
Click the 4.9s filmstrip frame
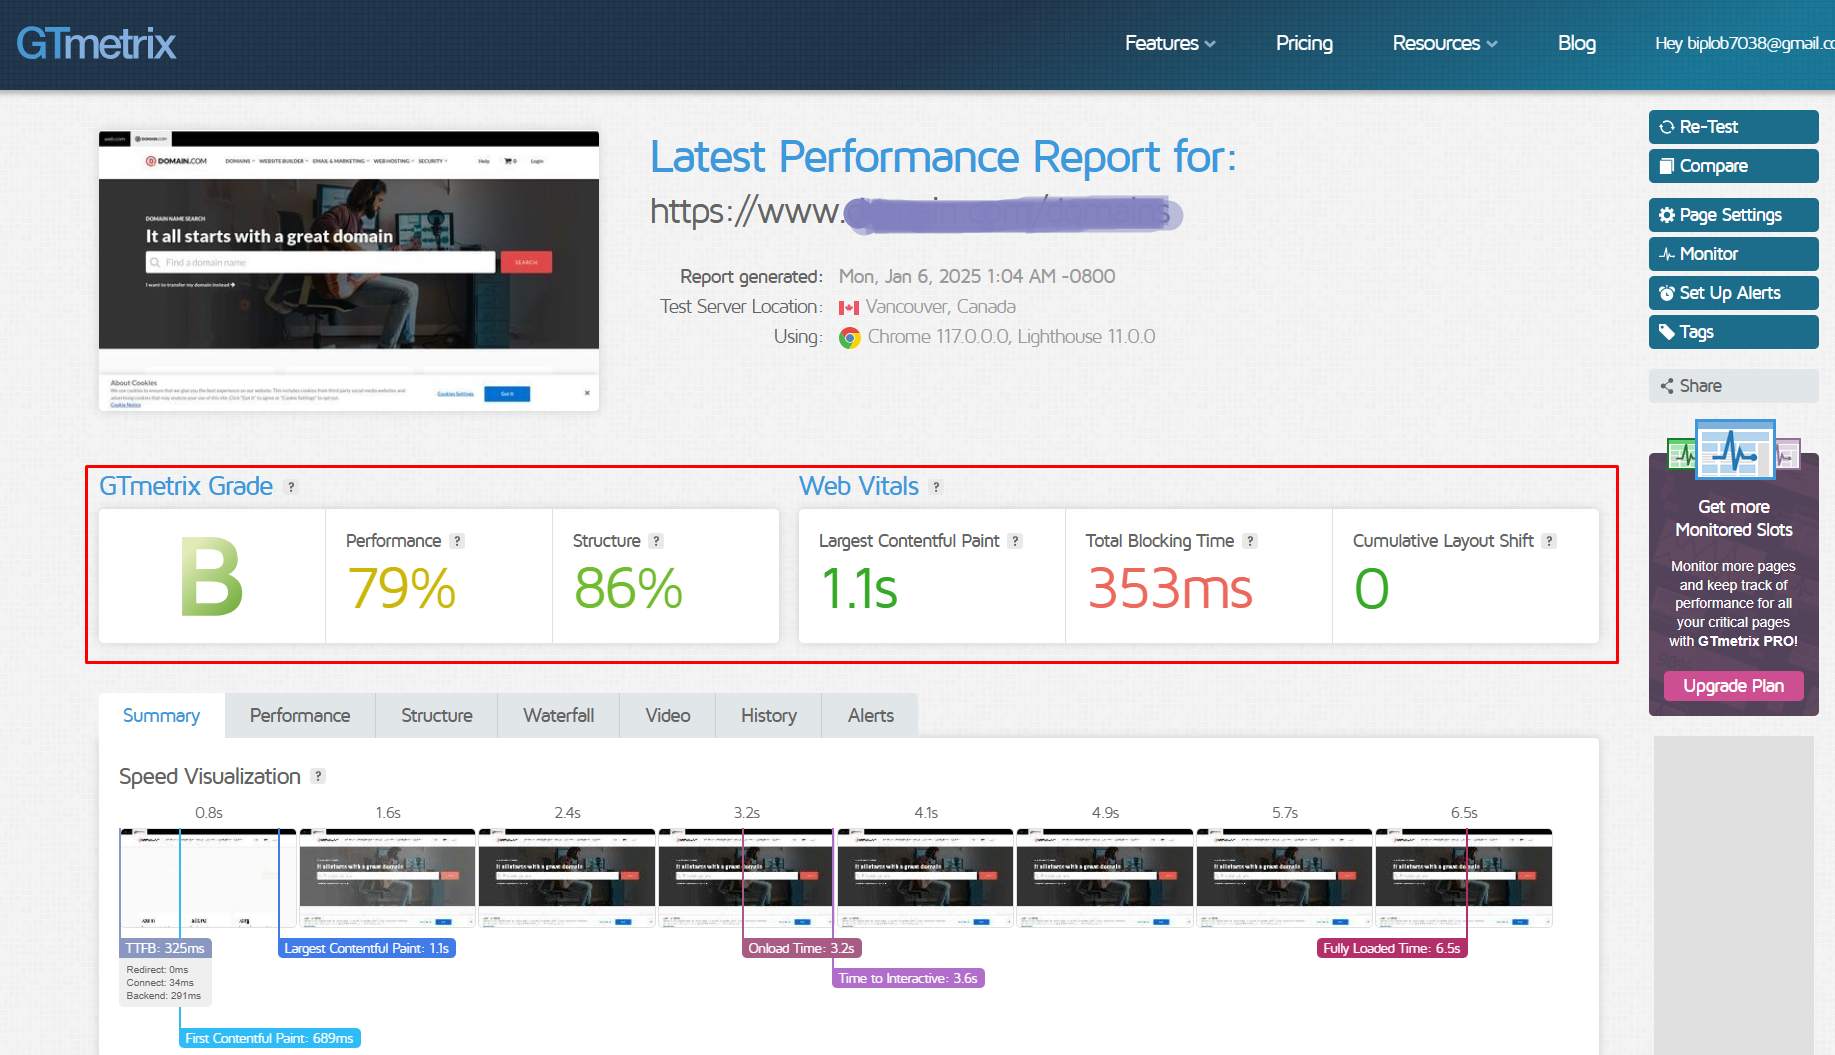tap(1105, 878)
